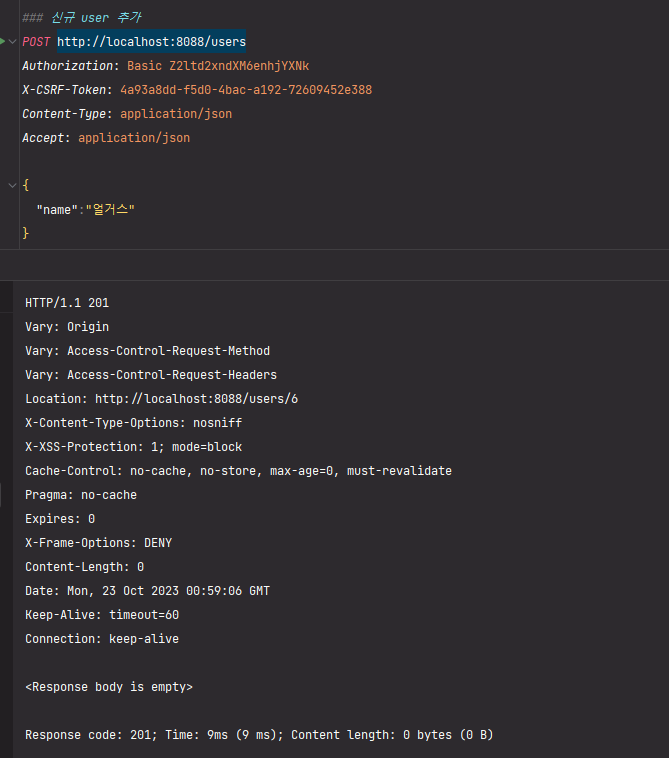Screen dimensions: 669x758
Task: Select the CSRF token value 4a93a8dd-f5d0-4bac-a192-72609452e388
Action: [x=246, y=90]
